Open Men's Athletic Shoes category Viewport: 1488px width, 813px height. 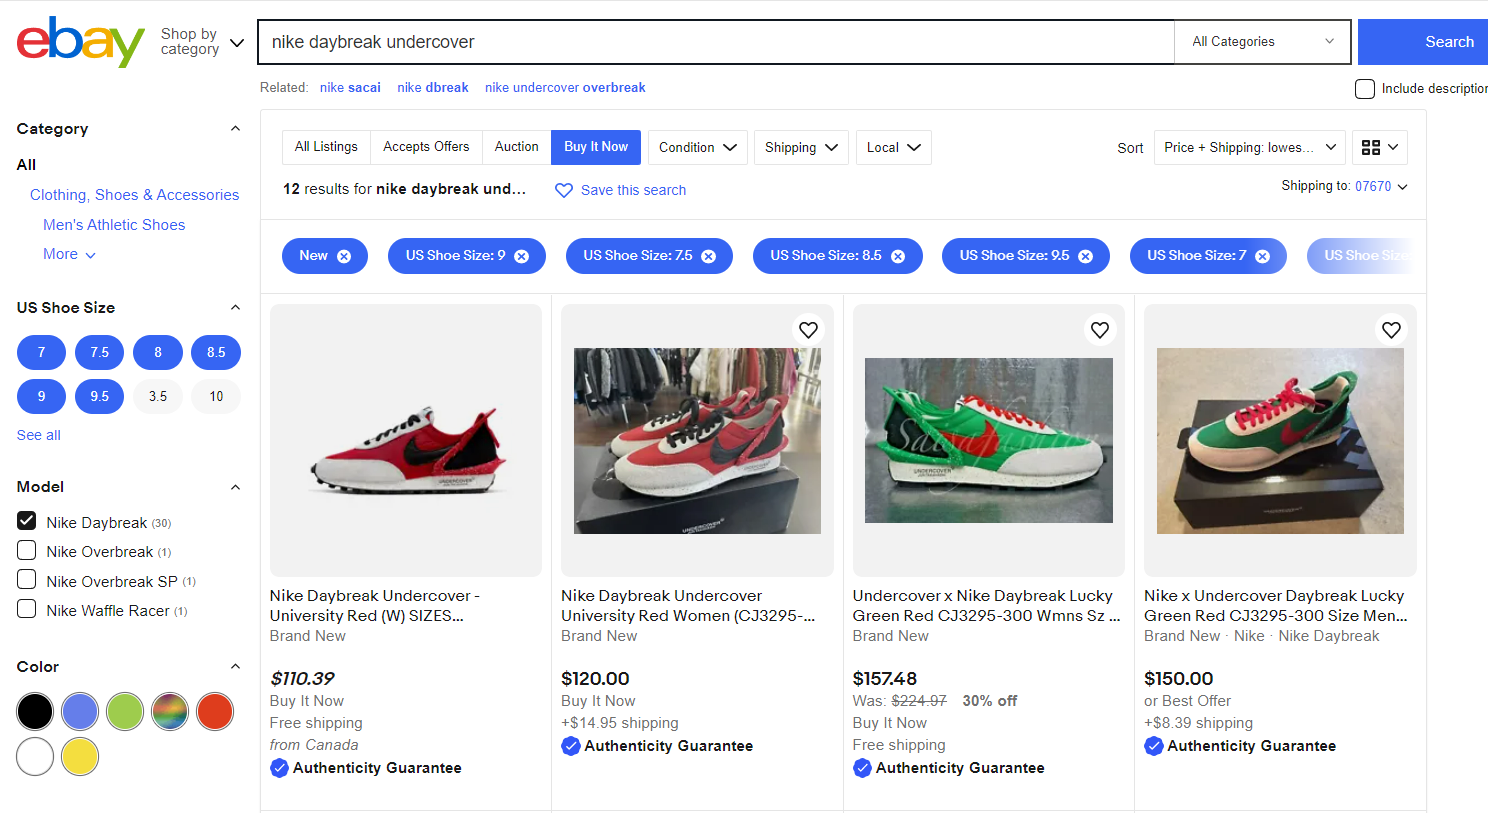tap(114, 225)
